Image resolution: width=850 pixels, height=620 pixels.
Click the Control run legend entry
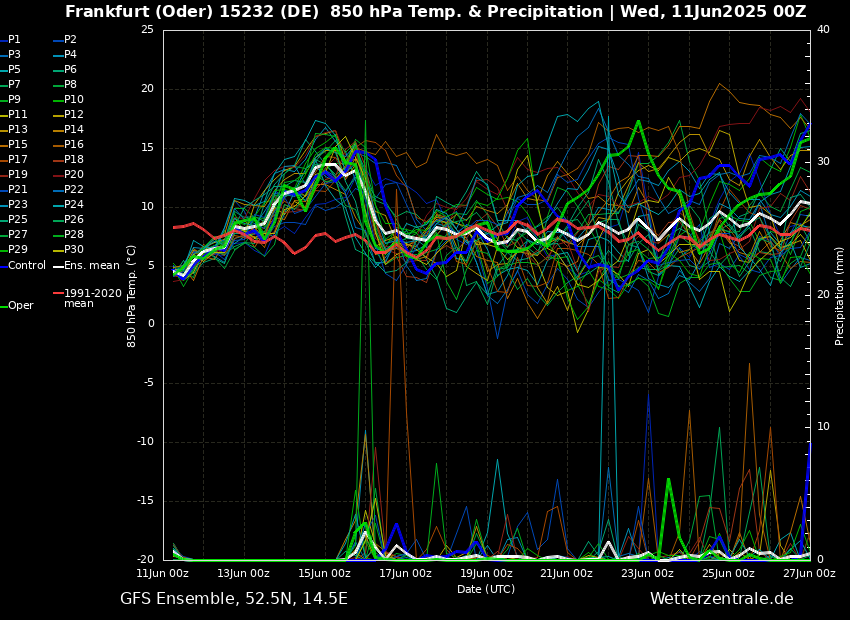tap(23, 266)
